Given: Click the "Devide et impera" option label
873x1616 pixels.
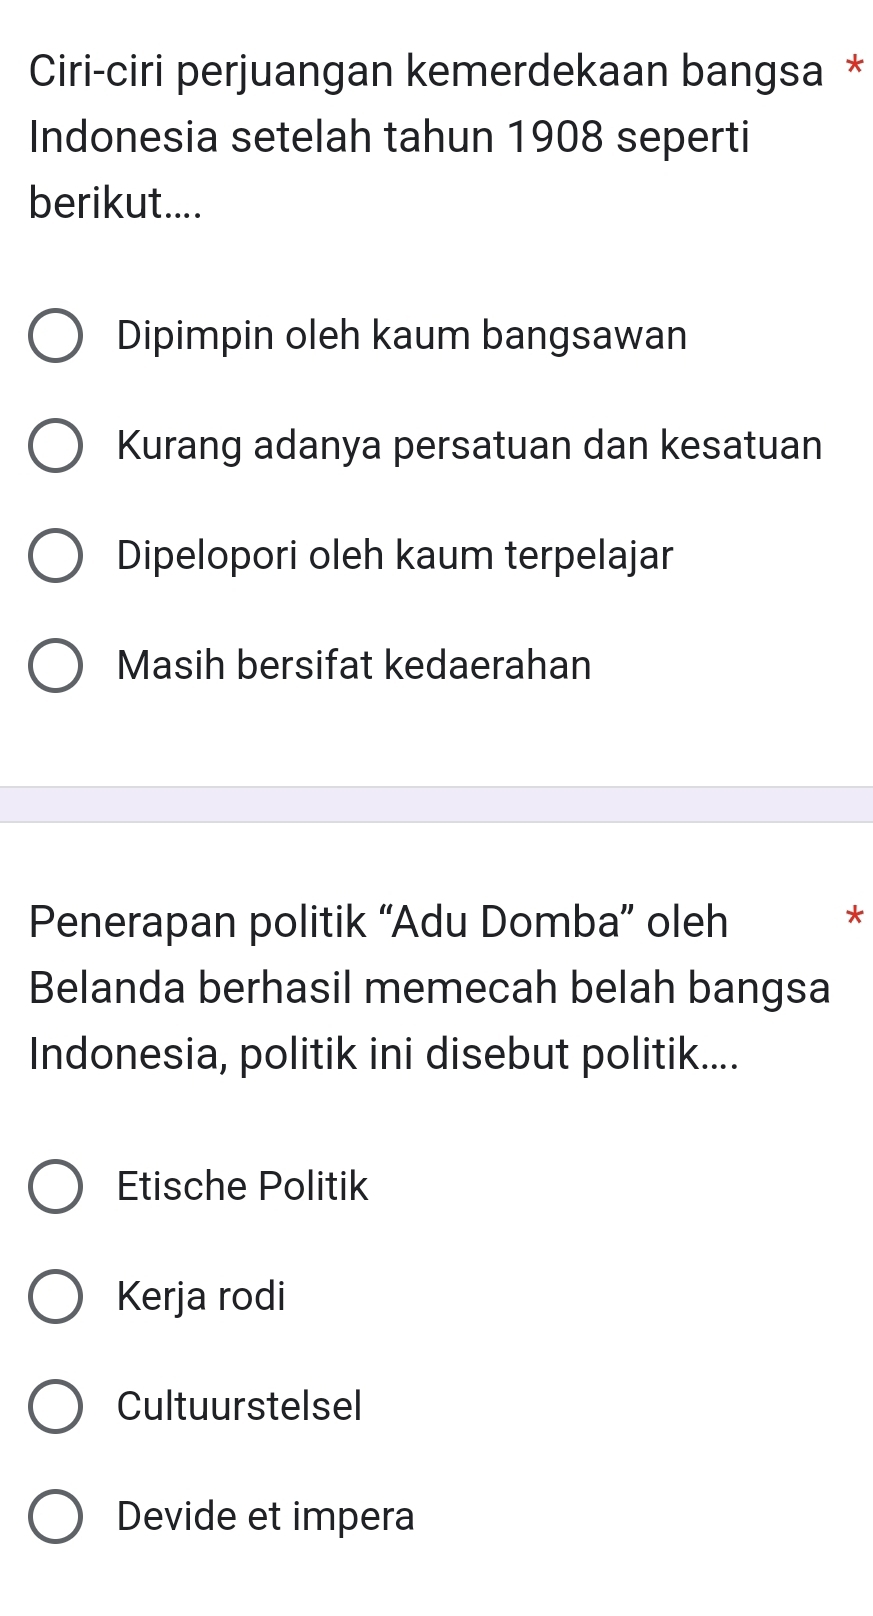Looking at the screenshot, I should 265,1517.
